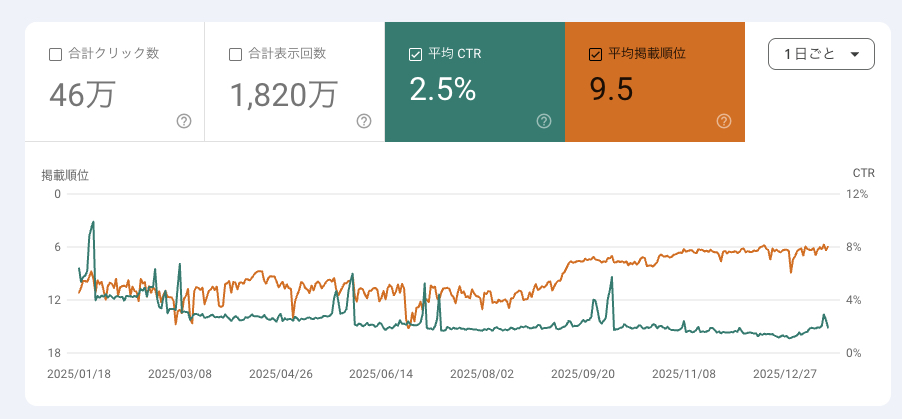Viewport: 902px width, 419px height.
Task: Click the 2025/03/08 date label
Action: tap(180, 374)
